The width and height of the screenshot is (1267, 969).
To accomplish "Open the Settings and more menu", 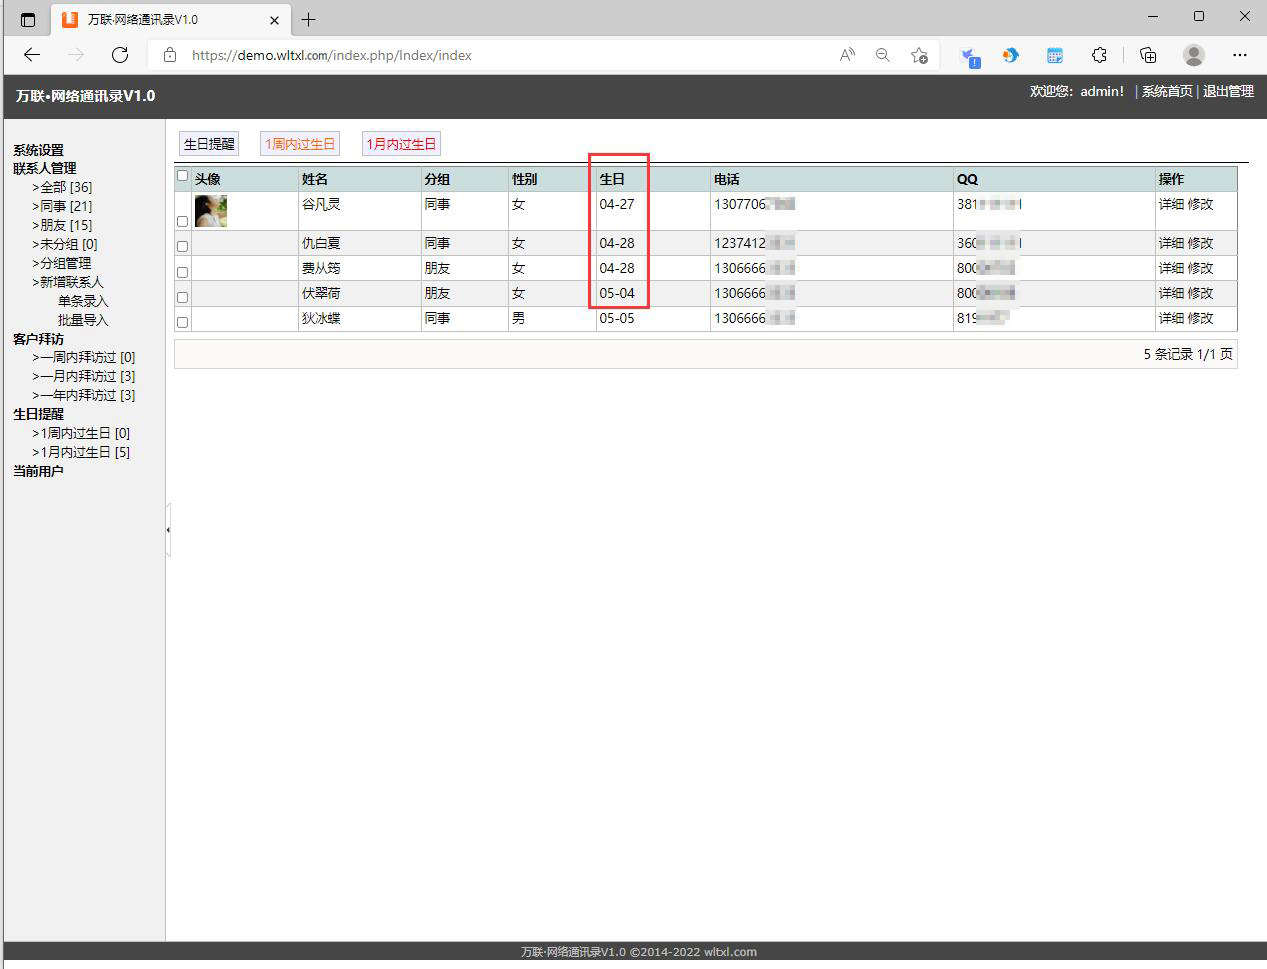I will click(x=1240, y=55).
